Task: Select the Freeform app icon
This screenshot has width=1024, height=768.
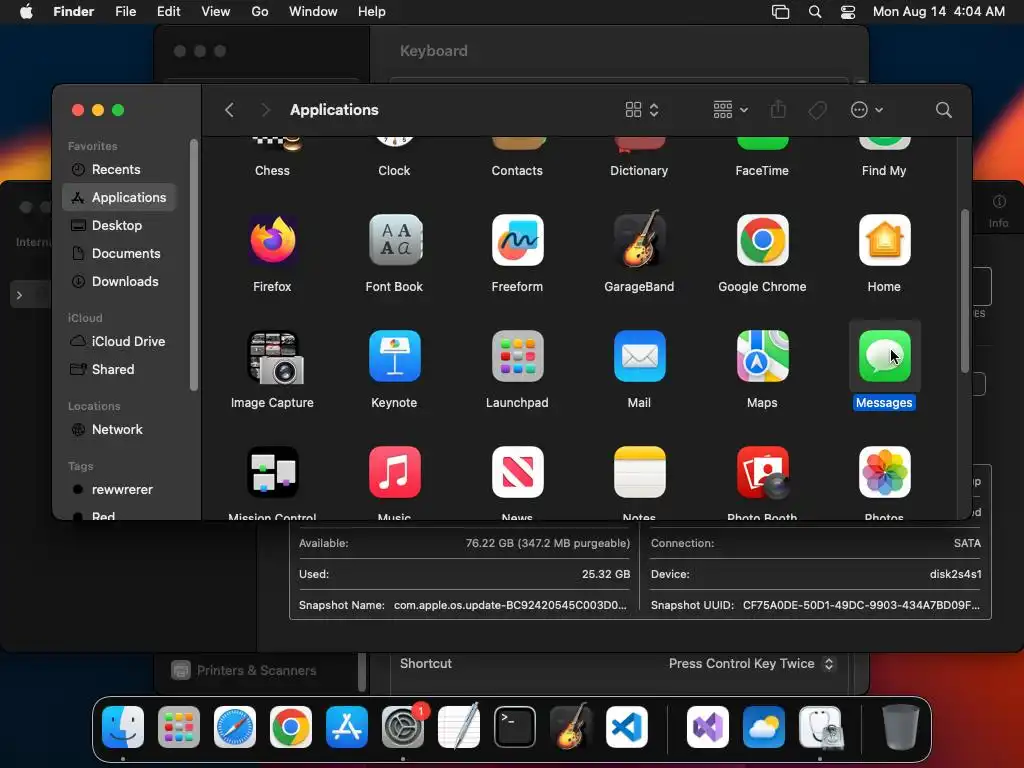Action: click(x=517, y=240)
